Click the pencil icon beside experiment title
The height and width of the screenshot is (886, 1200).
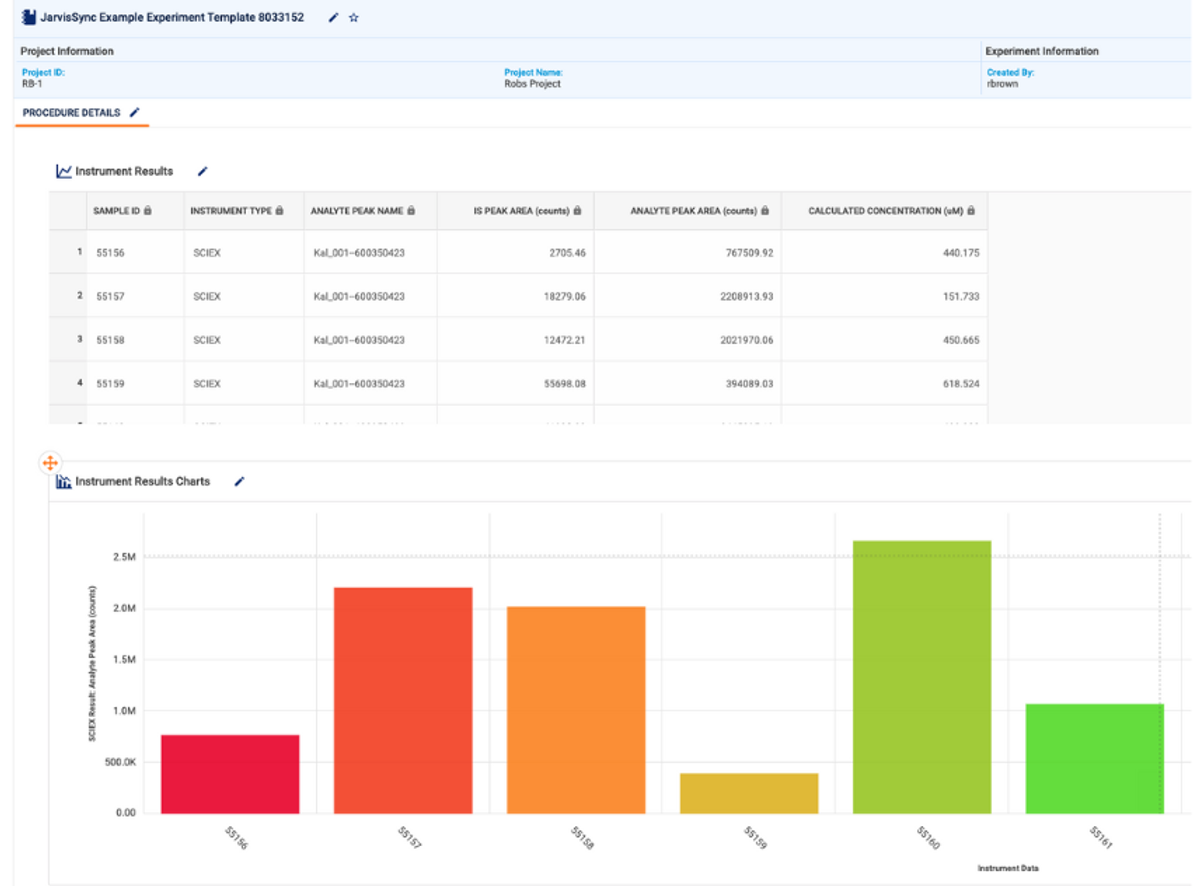pos(334,18)
